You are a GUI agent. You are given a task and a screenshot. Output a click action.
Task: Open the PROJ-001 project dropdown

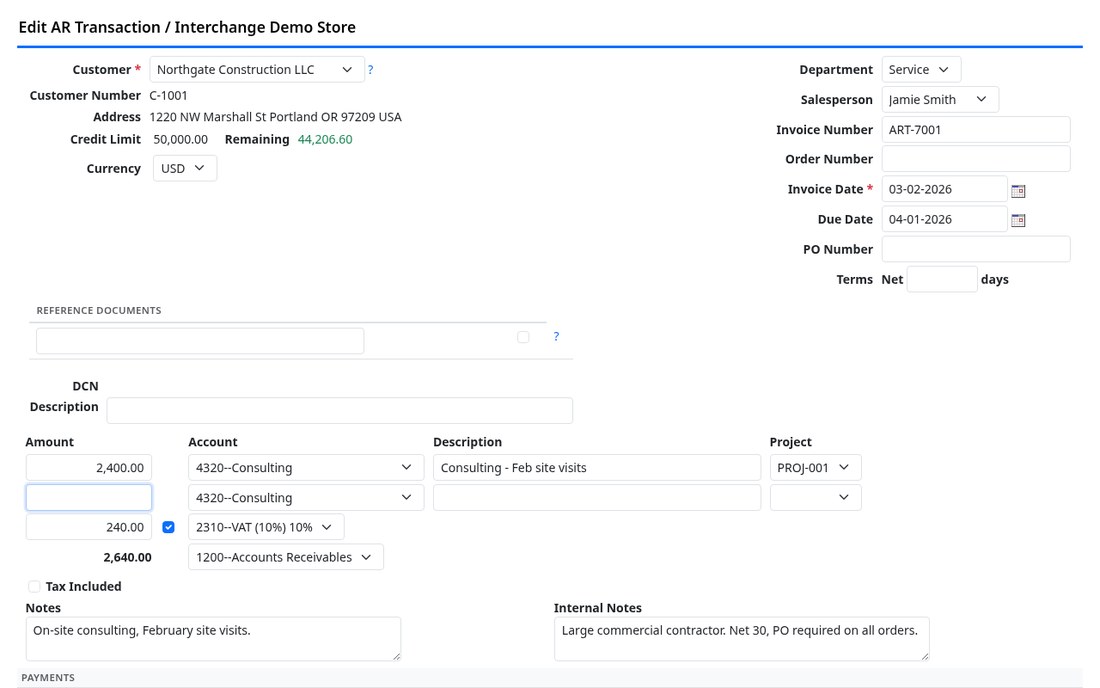point(815,468)
